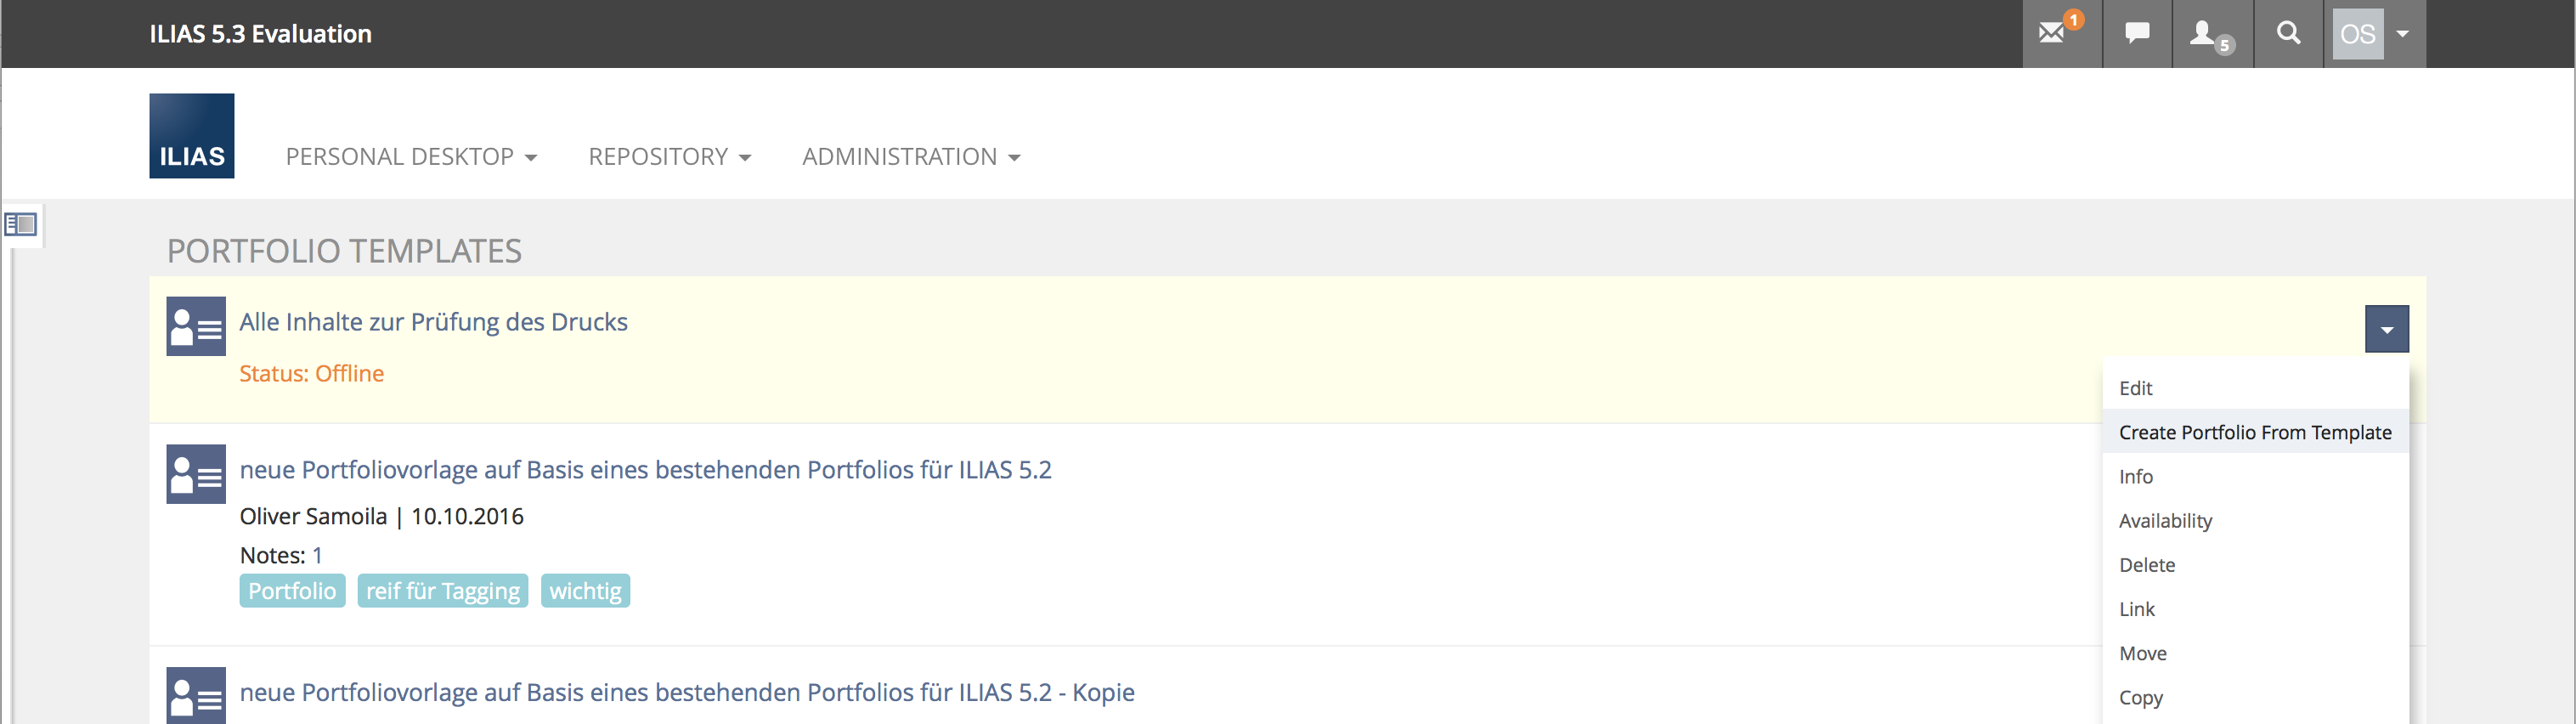
Task: Choose 'Edit' from the actions menu
Action: [x=2135, y=388]
